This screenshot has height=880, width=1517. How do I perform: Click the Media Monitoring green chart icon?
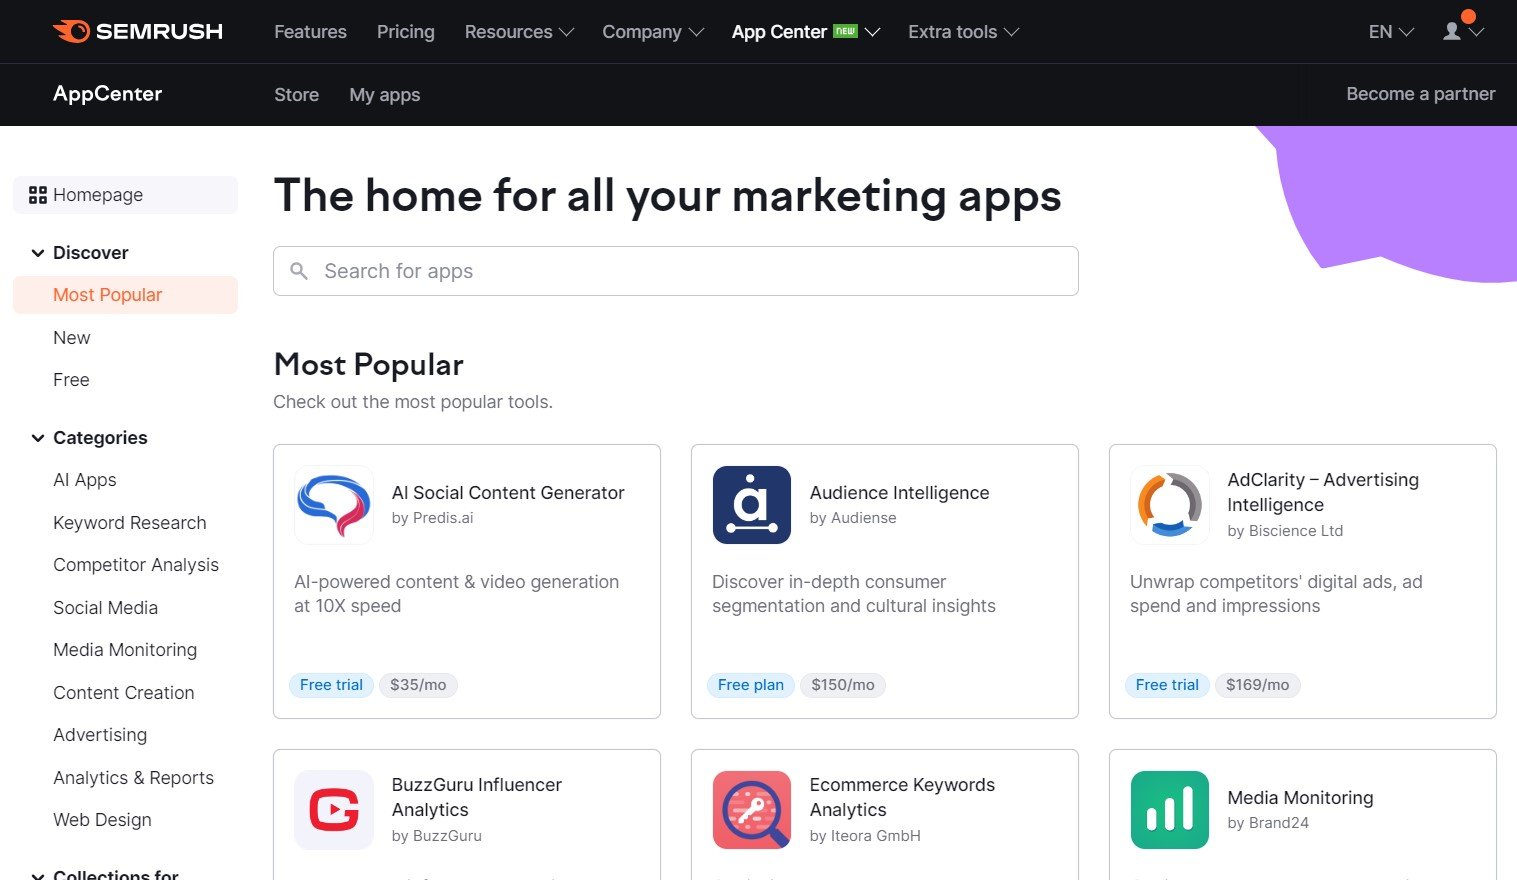1170,810
